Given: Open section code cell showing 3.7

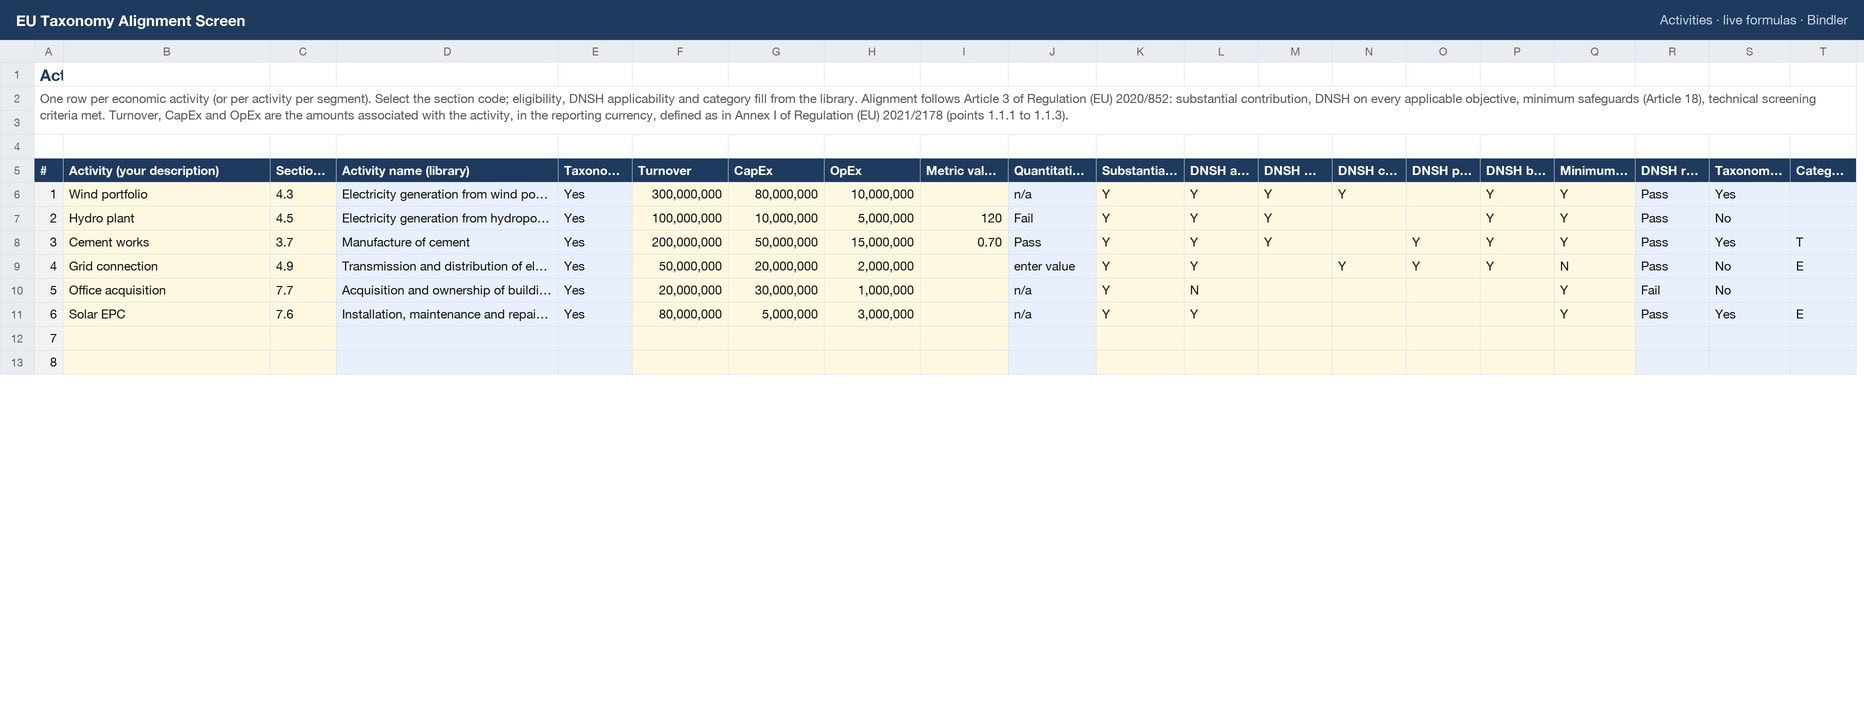Looking at the screenshot, I should [x=303, y=242].
